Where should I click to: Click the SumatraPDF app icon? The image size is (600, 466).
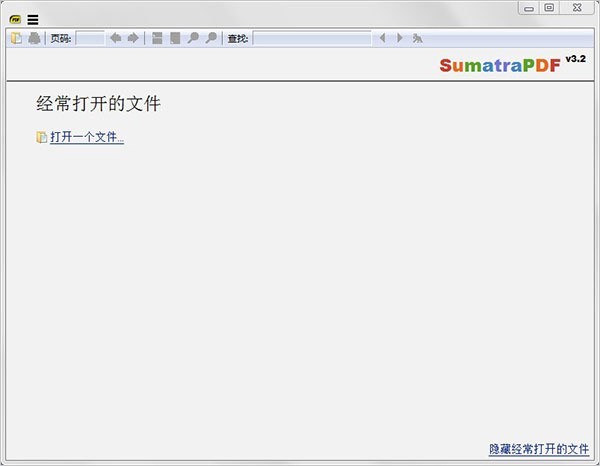point(15,19)
